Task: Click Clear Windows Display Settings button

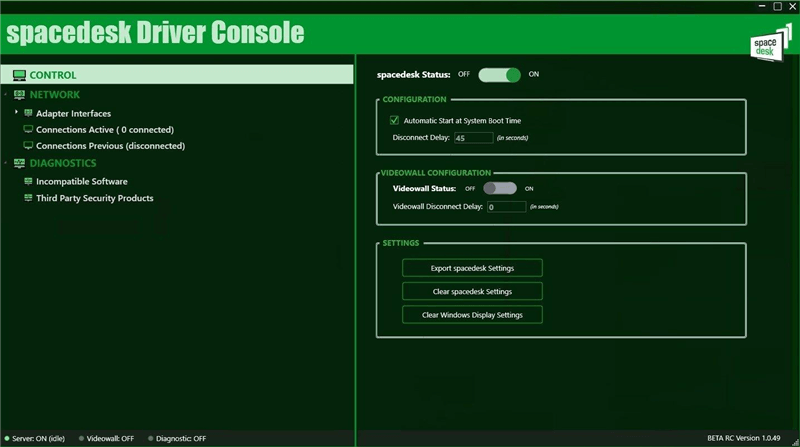Action: [472, 315]
